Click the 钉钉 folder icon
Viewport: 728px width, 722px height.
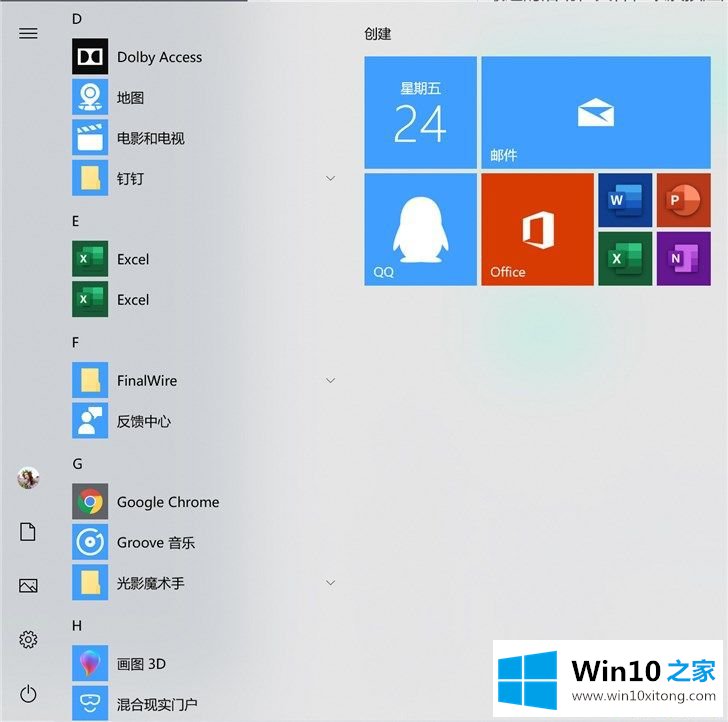click(90, 178)
